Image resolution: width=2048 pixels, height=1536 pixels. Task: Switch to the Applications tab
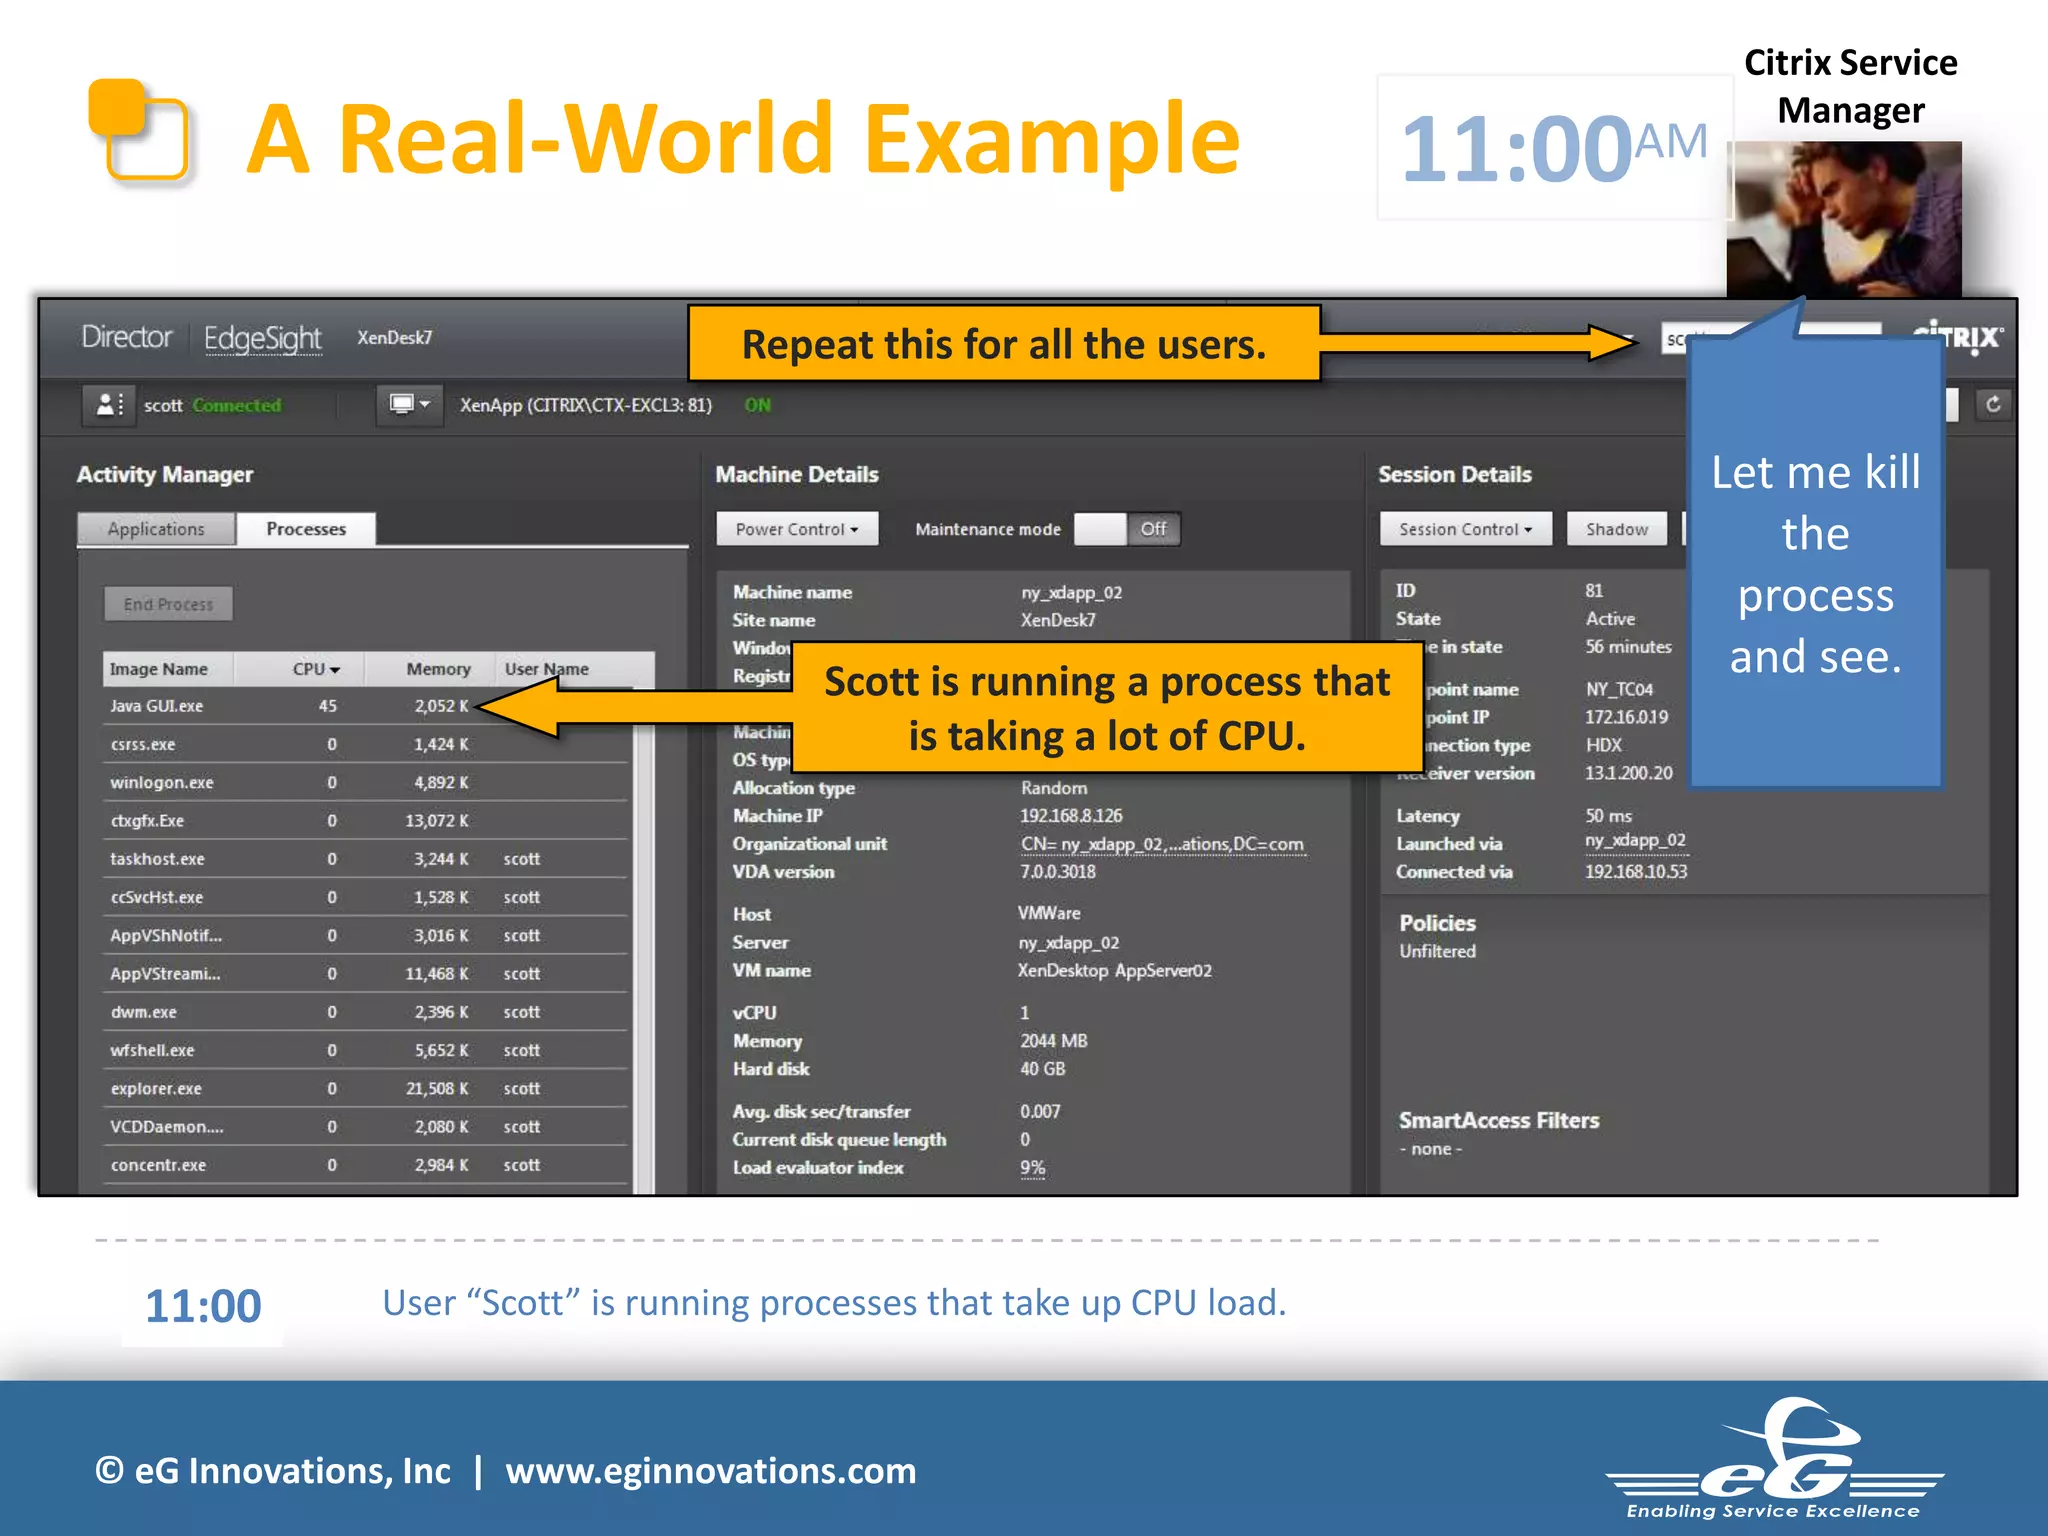[156, 529]
